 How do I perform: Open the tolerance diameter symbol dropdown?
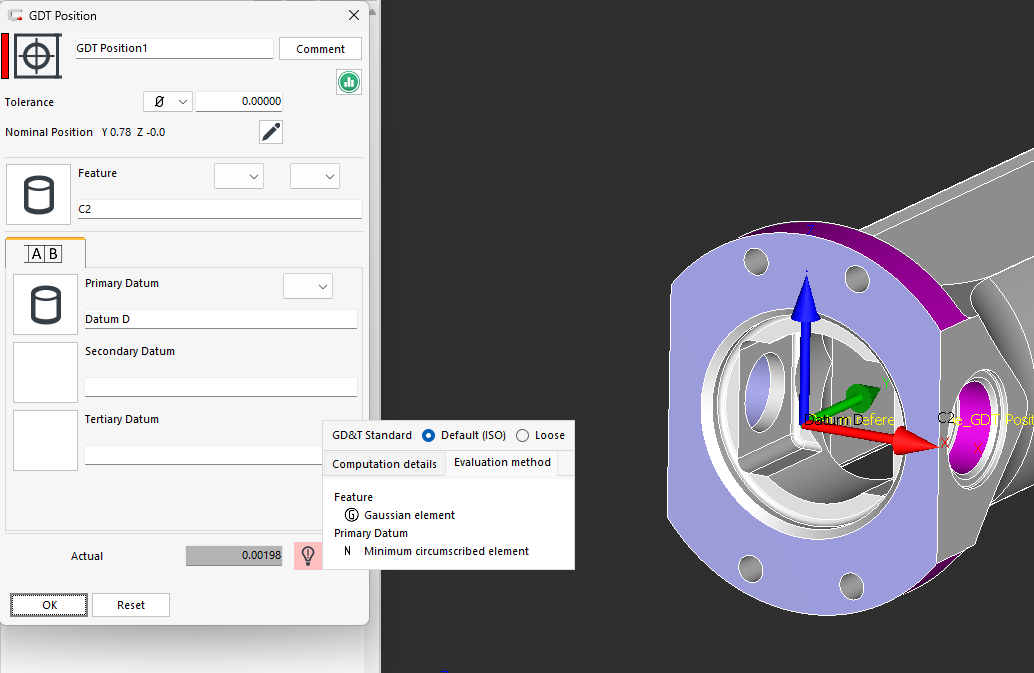tap(168, 102)
